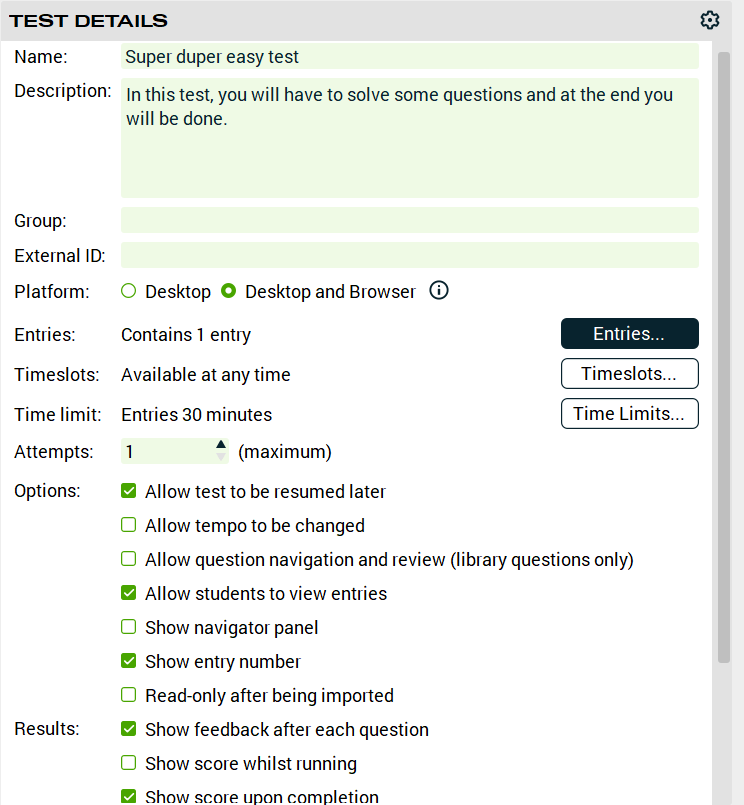Enable Show navigator panel checkbox
This screenshot has height=805, width=744.
128,628
